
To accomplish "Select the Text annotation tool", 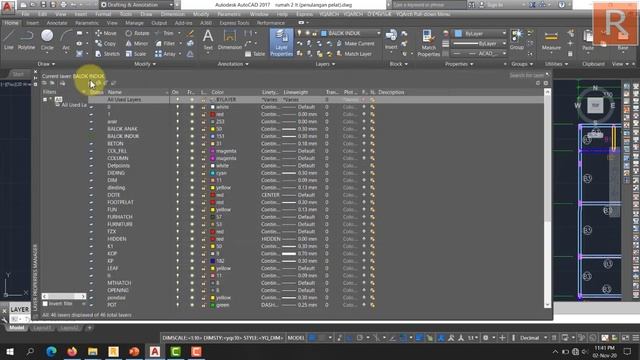I will (x=208, y=40).
